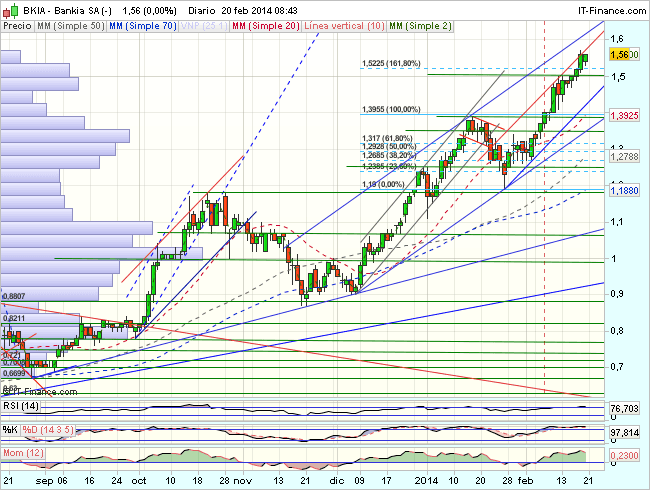Click the stochastic value 97,814
650x490 pixels.
tap(624, 433)
